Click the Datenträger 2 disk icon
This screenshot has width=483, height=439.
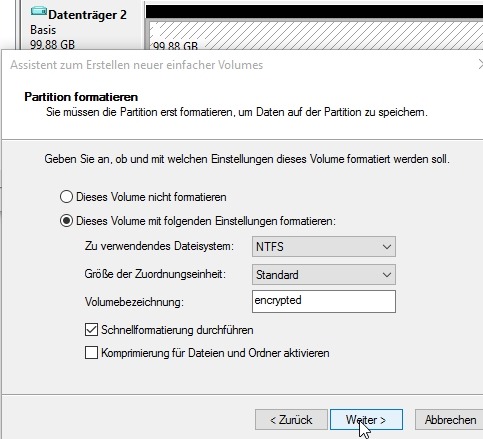39,11
